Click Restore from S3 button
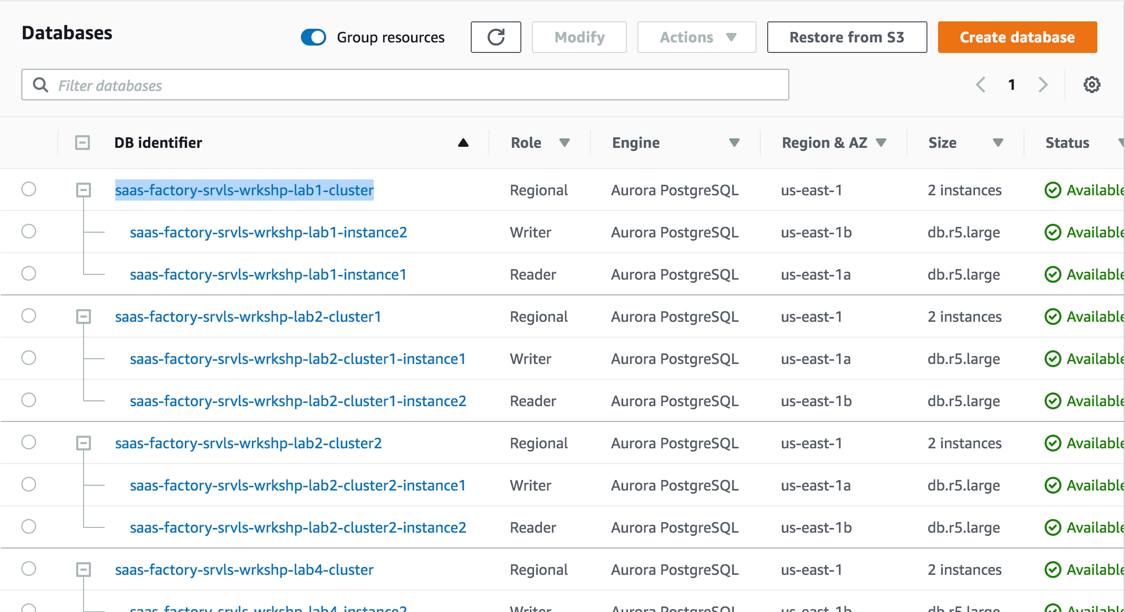Viewport: 1125px width, 612px height. point(847,37)
